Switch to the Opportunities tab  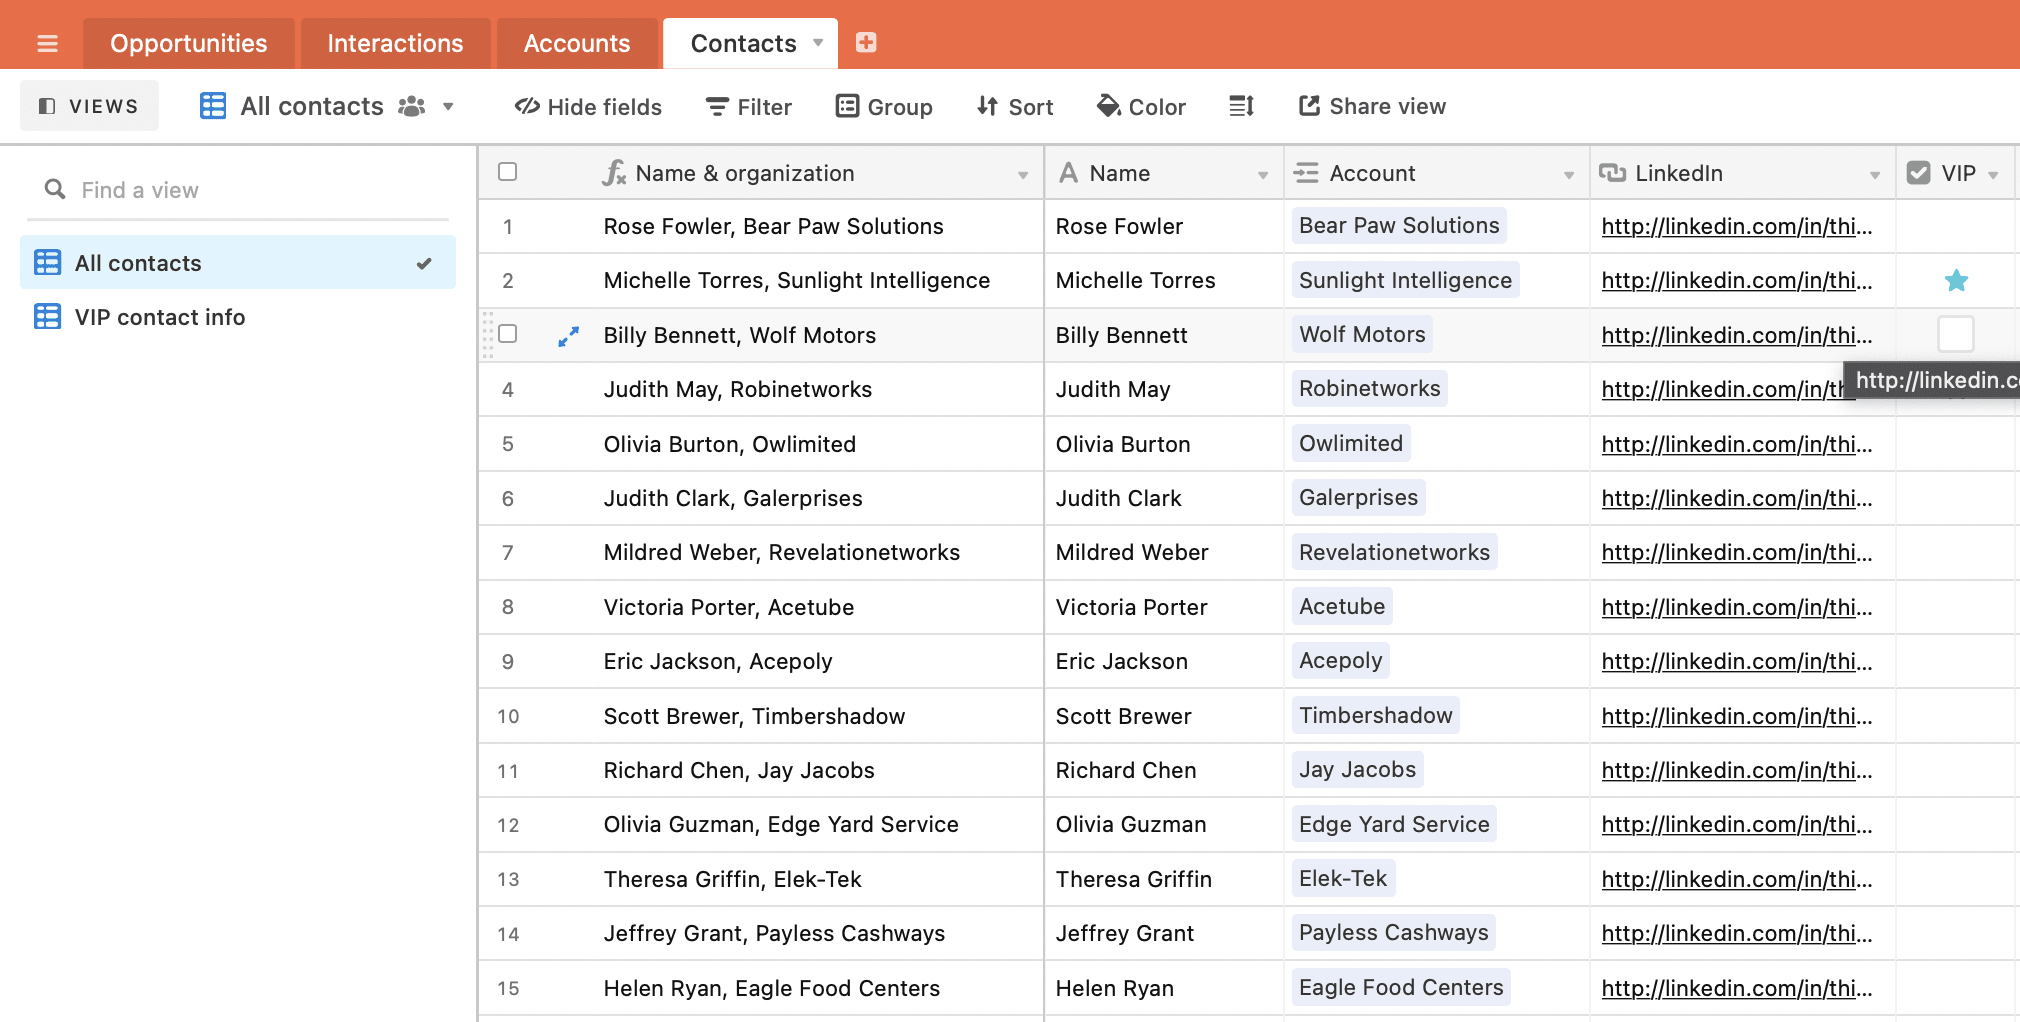click(x=188, y=43)
